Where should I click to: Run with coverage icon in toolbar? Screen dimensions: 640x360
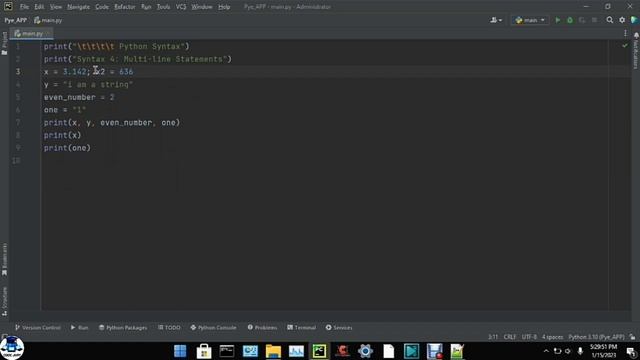582,20
